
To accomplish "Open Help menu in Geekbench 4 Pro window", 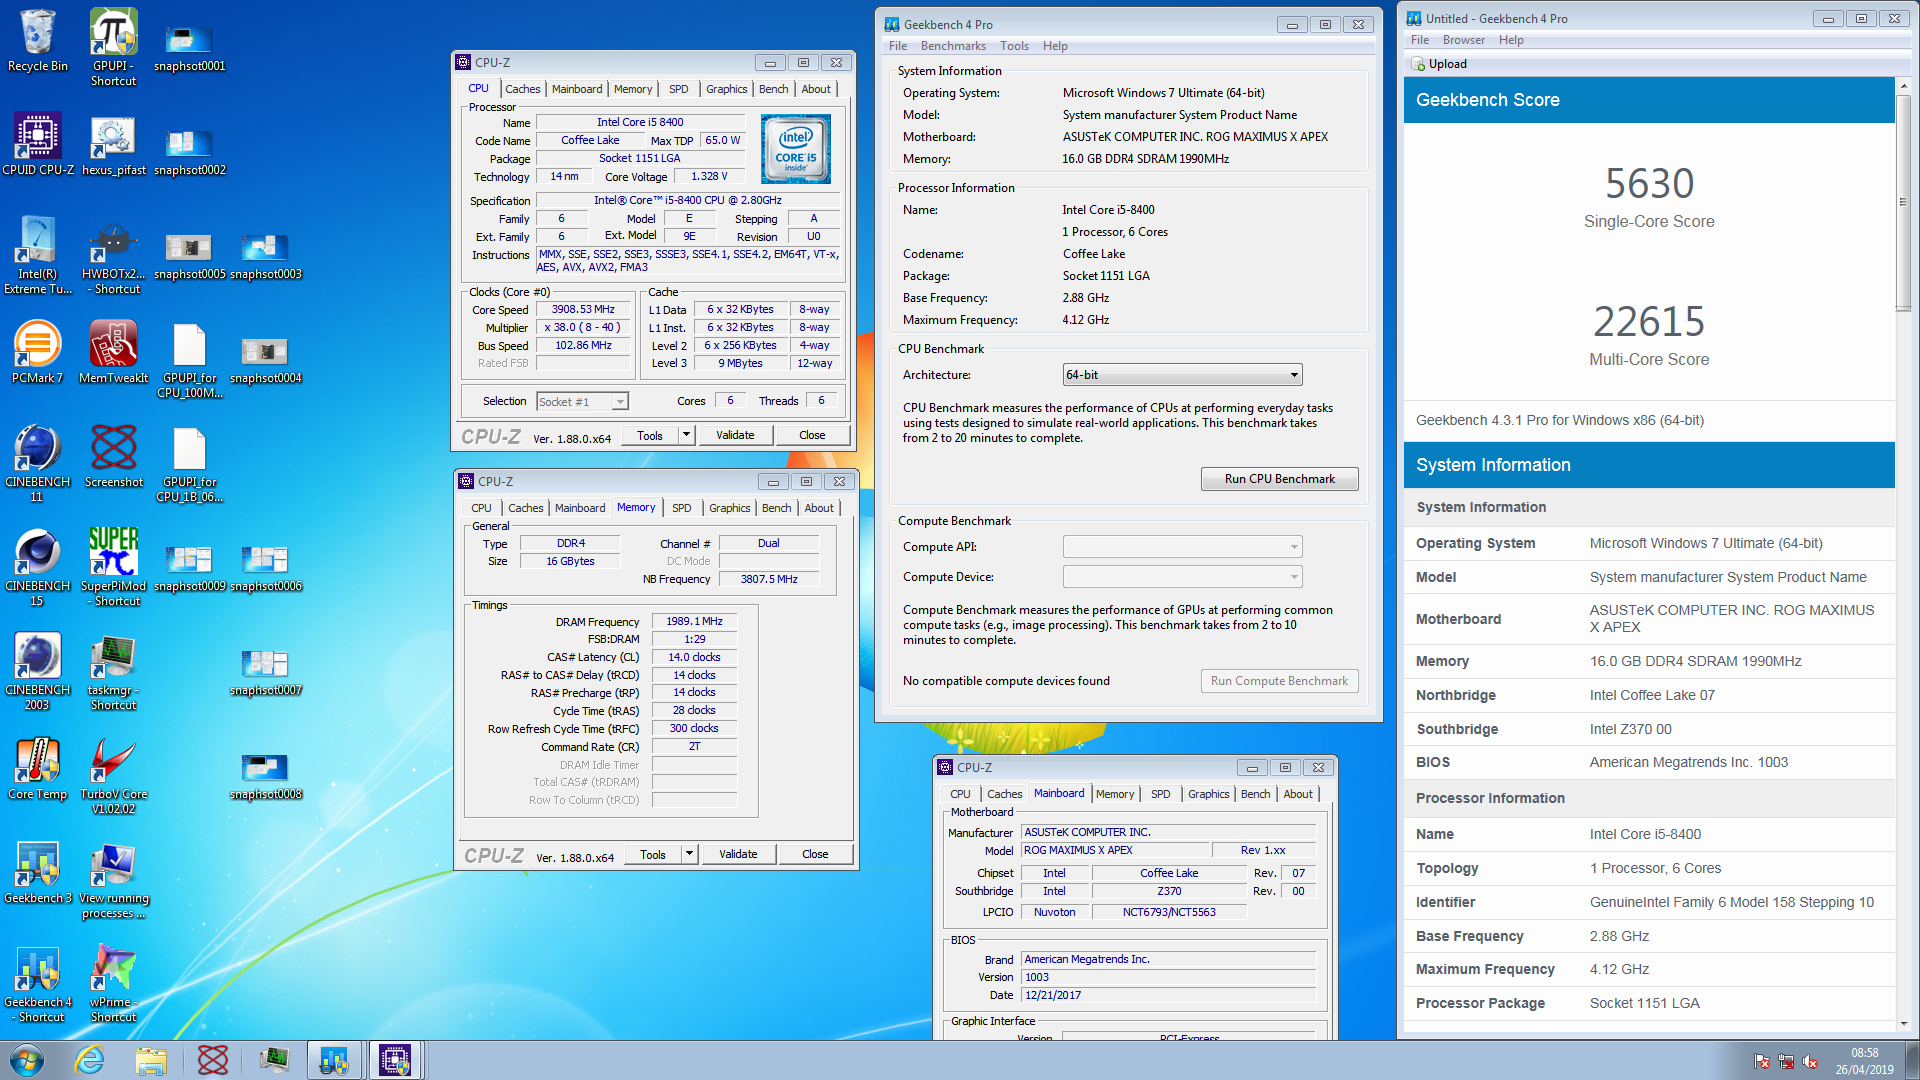I will (1055, 46).
